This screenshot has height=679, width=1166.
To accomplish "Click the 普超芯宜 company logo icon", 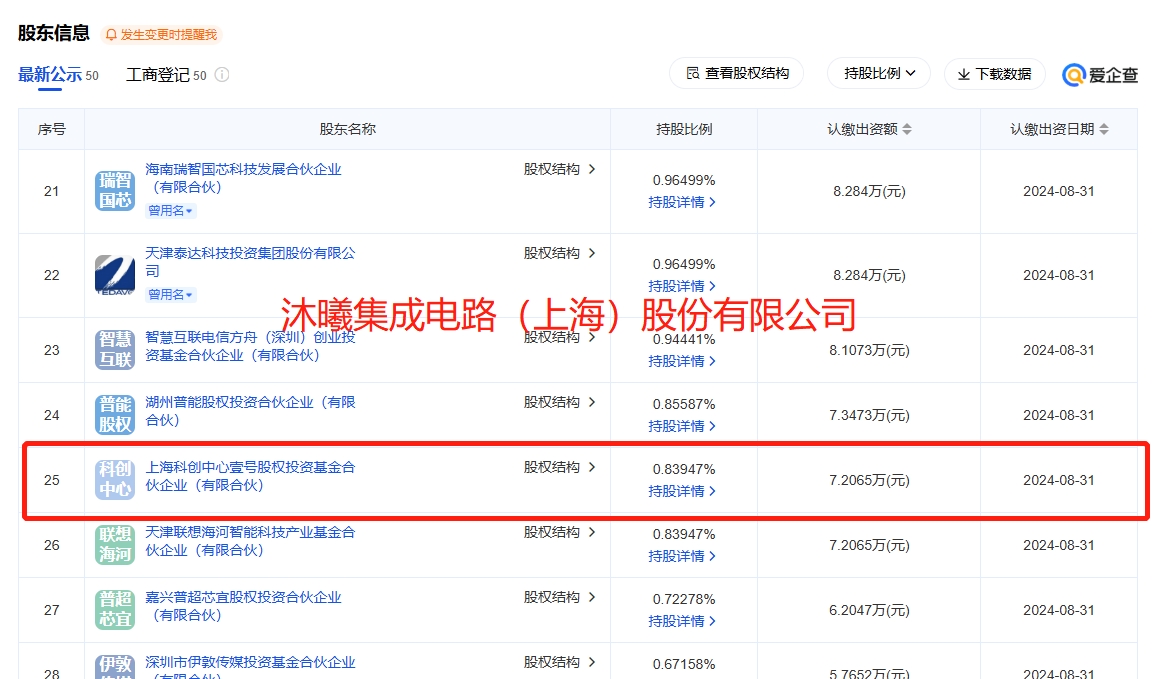I will pyautogui.click(x=115, y=610).
